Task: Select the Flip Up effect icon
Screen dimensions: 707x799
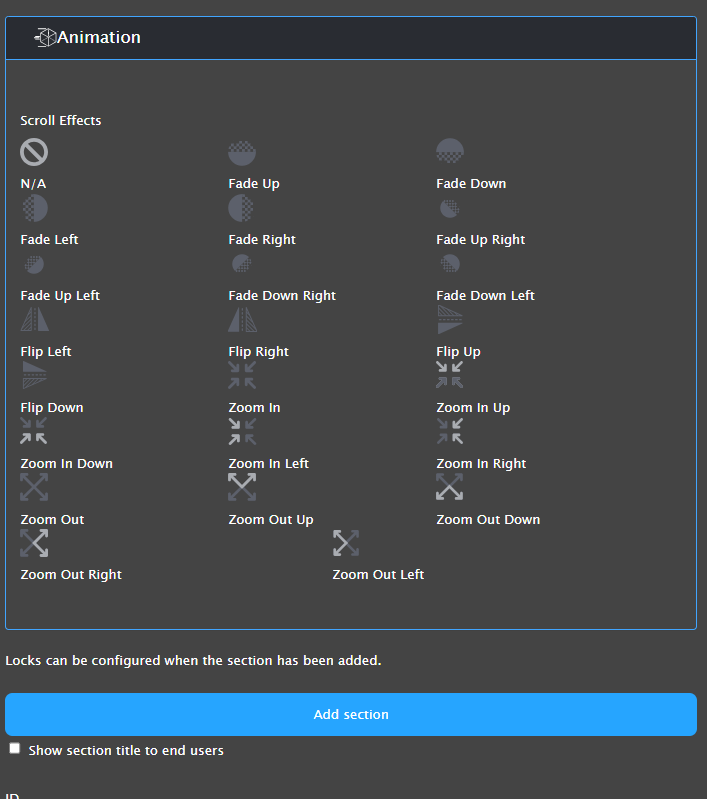Action: (x=450, y=319)
